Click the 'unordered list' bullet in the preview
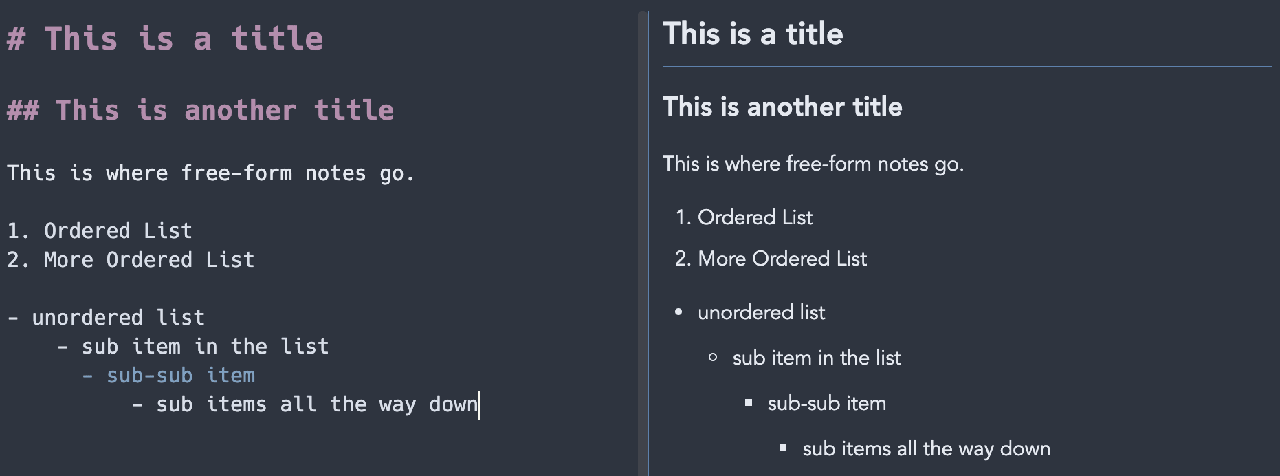This screenshot has width=1280, height=476. click(x=761, y=313)
